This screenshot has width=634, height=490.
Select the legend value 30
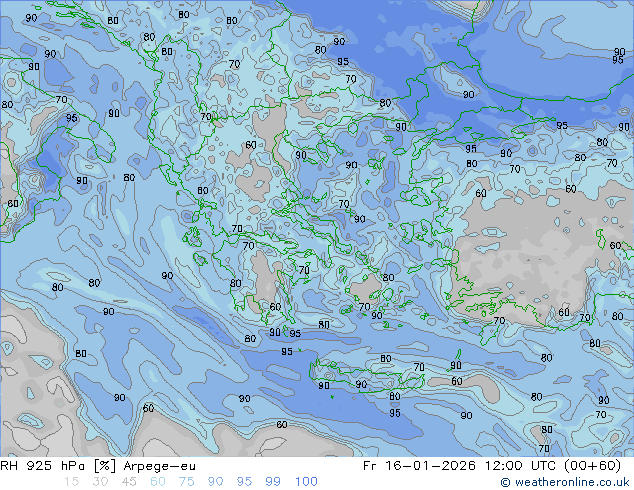click(100, 482)
